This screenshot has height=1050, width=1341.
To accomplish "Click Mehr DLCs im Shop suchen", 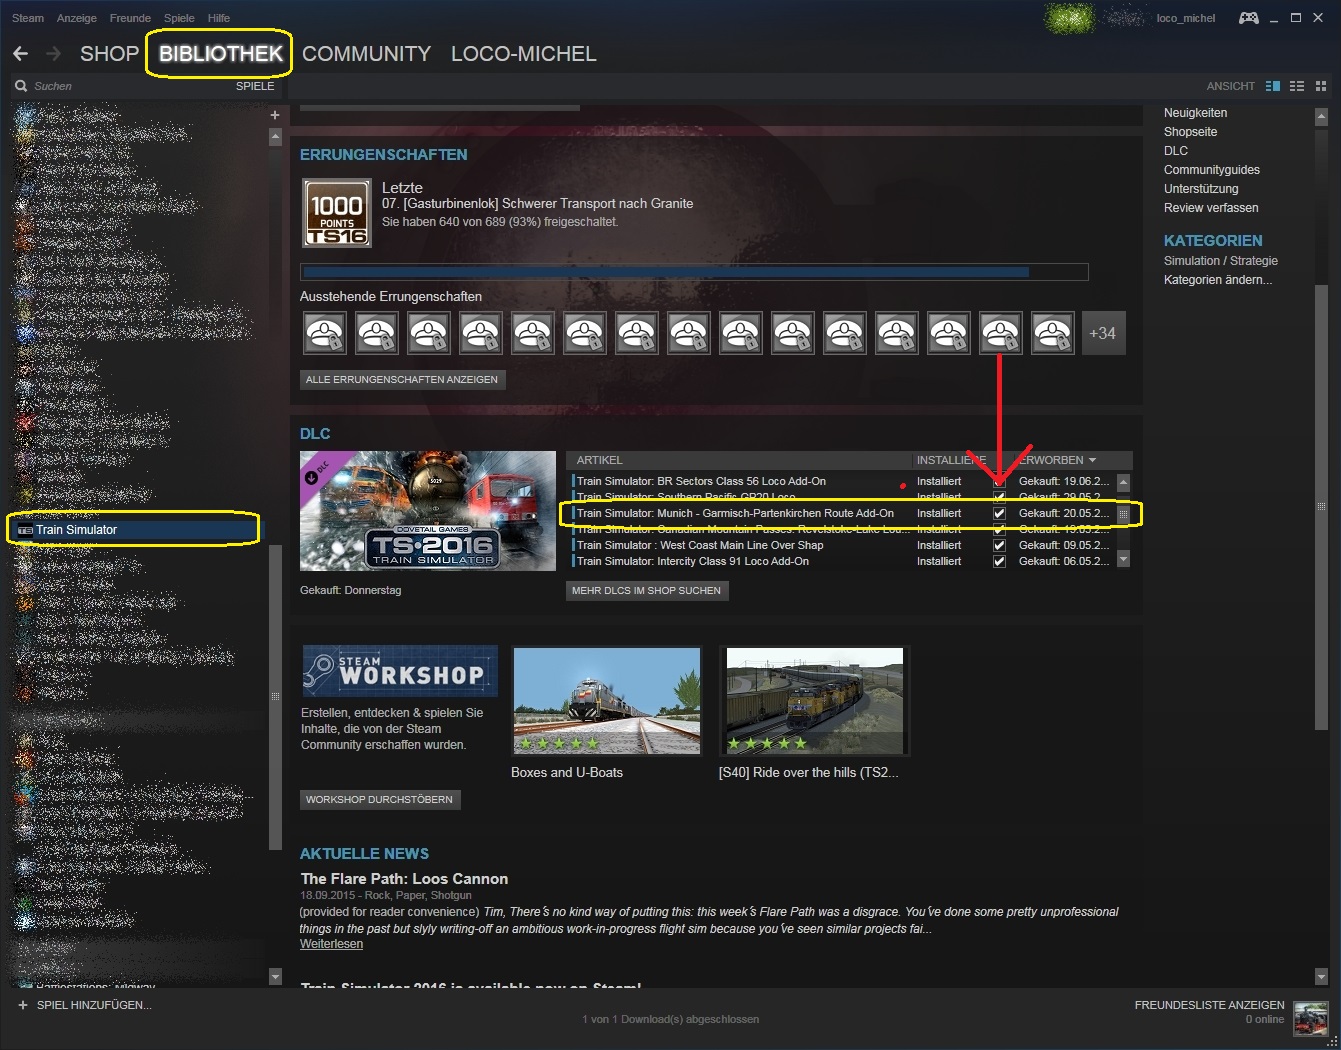I will (646, 591).
